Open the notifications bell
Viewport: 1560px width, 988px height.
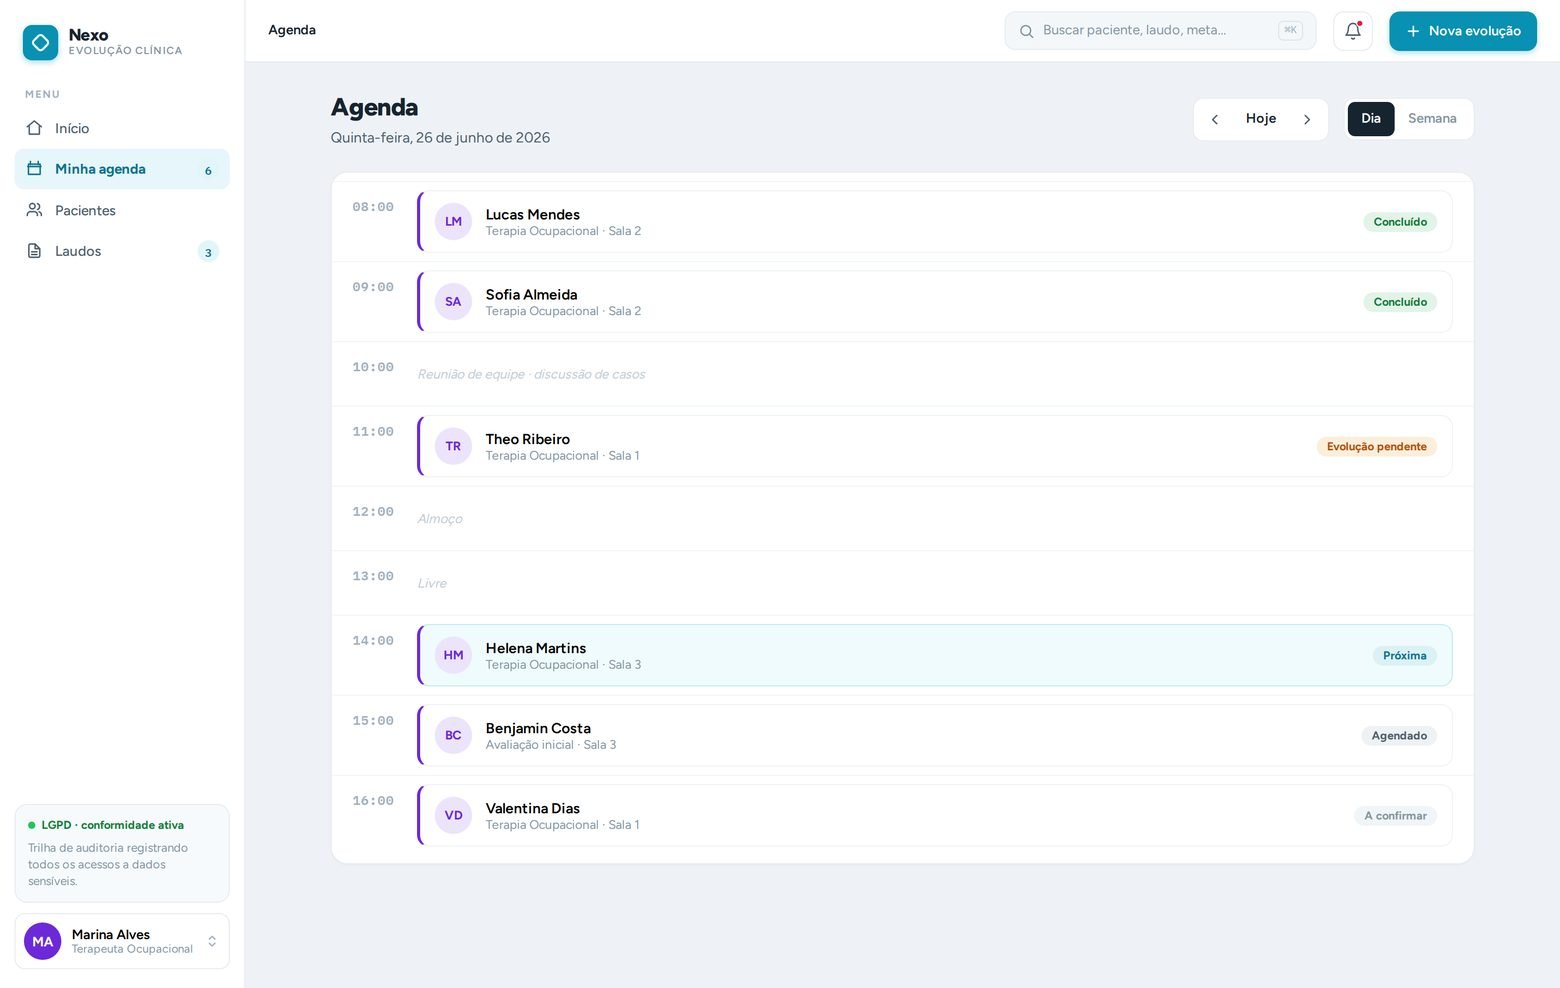(1352, 31)
